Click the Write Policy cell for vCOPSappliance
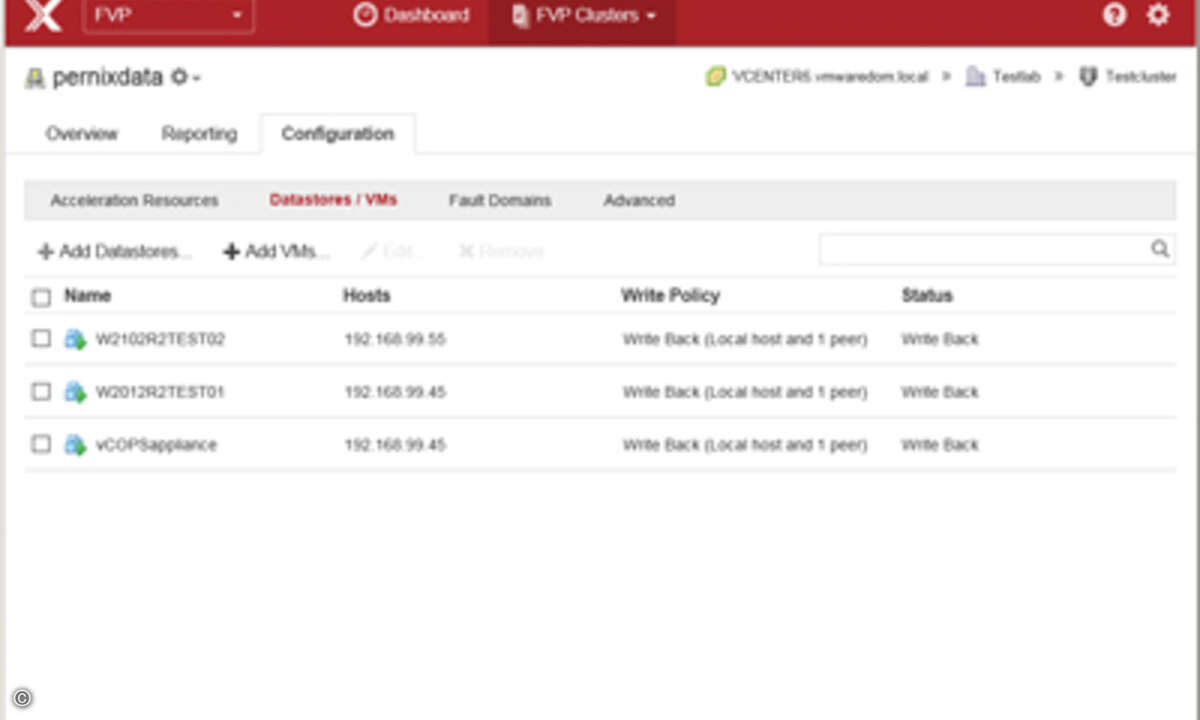This screenshot has height=720, width=1200. (745, 446)
